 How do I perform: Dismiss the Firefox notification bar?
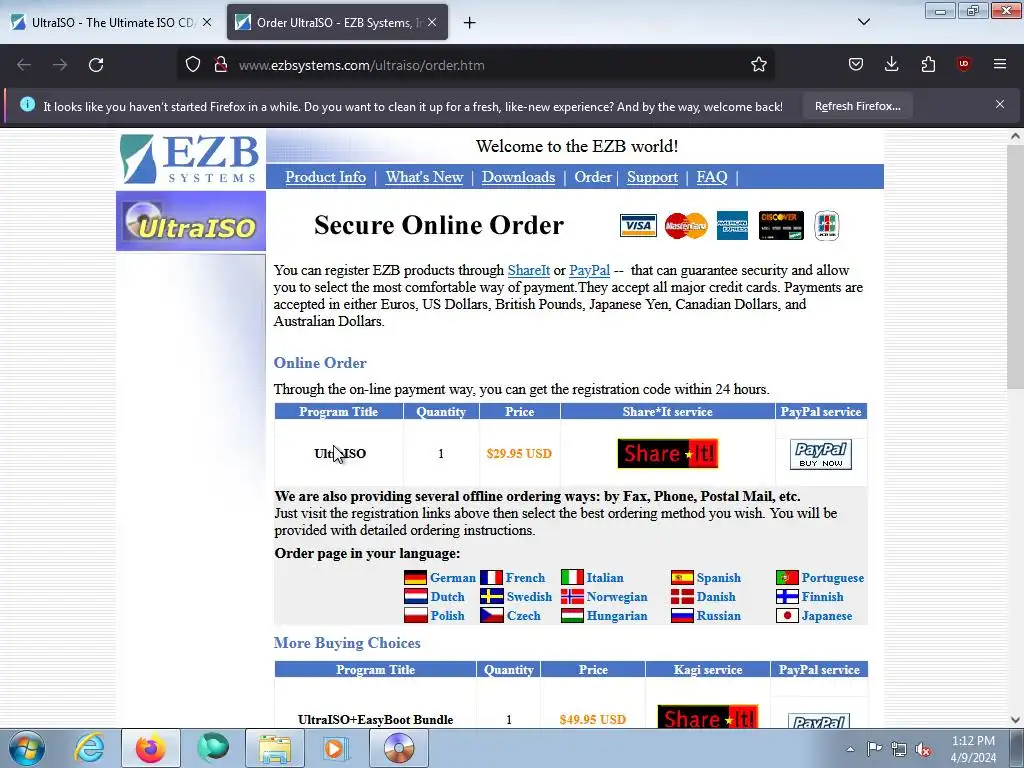pyautogui.click(x=999, y=104)
